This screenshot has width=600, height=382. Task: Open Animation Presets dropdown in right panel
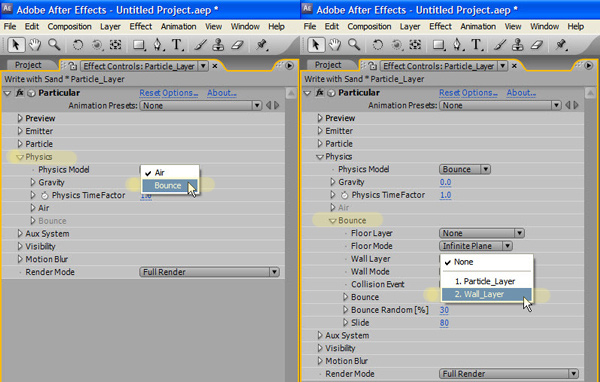(x=500, y=105)
